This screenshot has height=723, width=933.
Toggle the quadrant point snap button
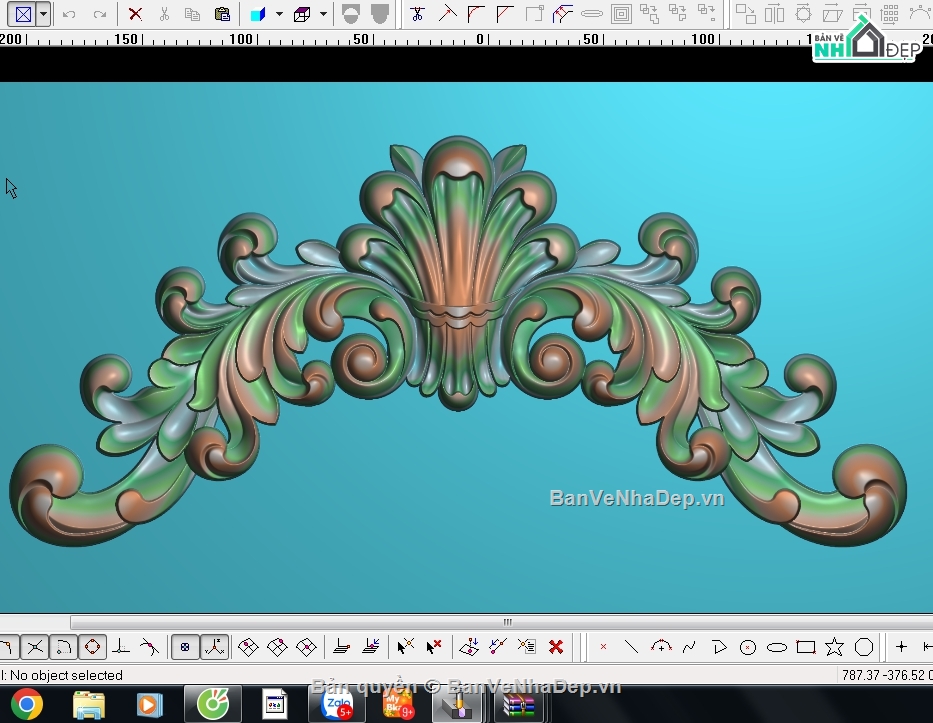tap(92, 647)
